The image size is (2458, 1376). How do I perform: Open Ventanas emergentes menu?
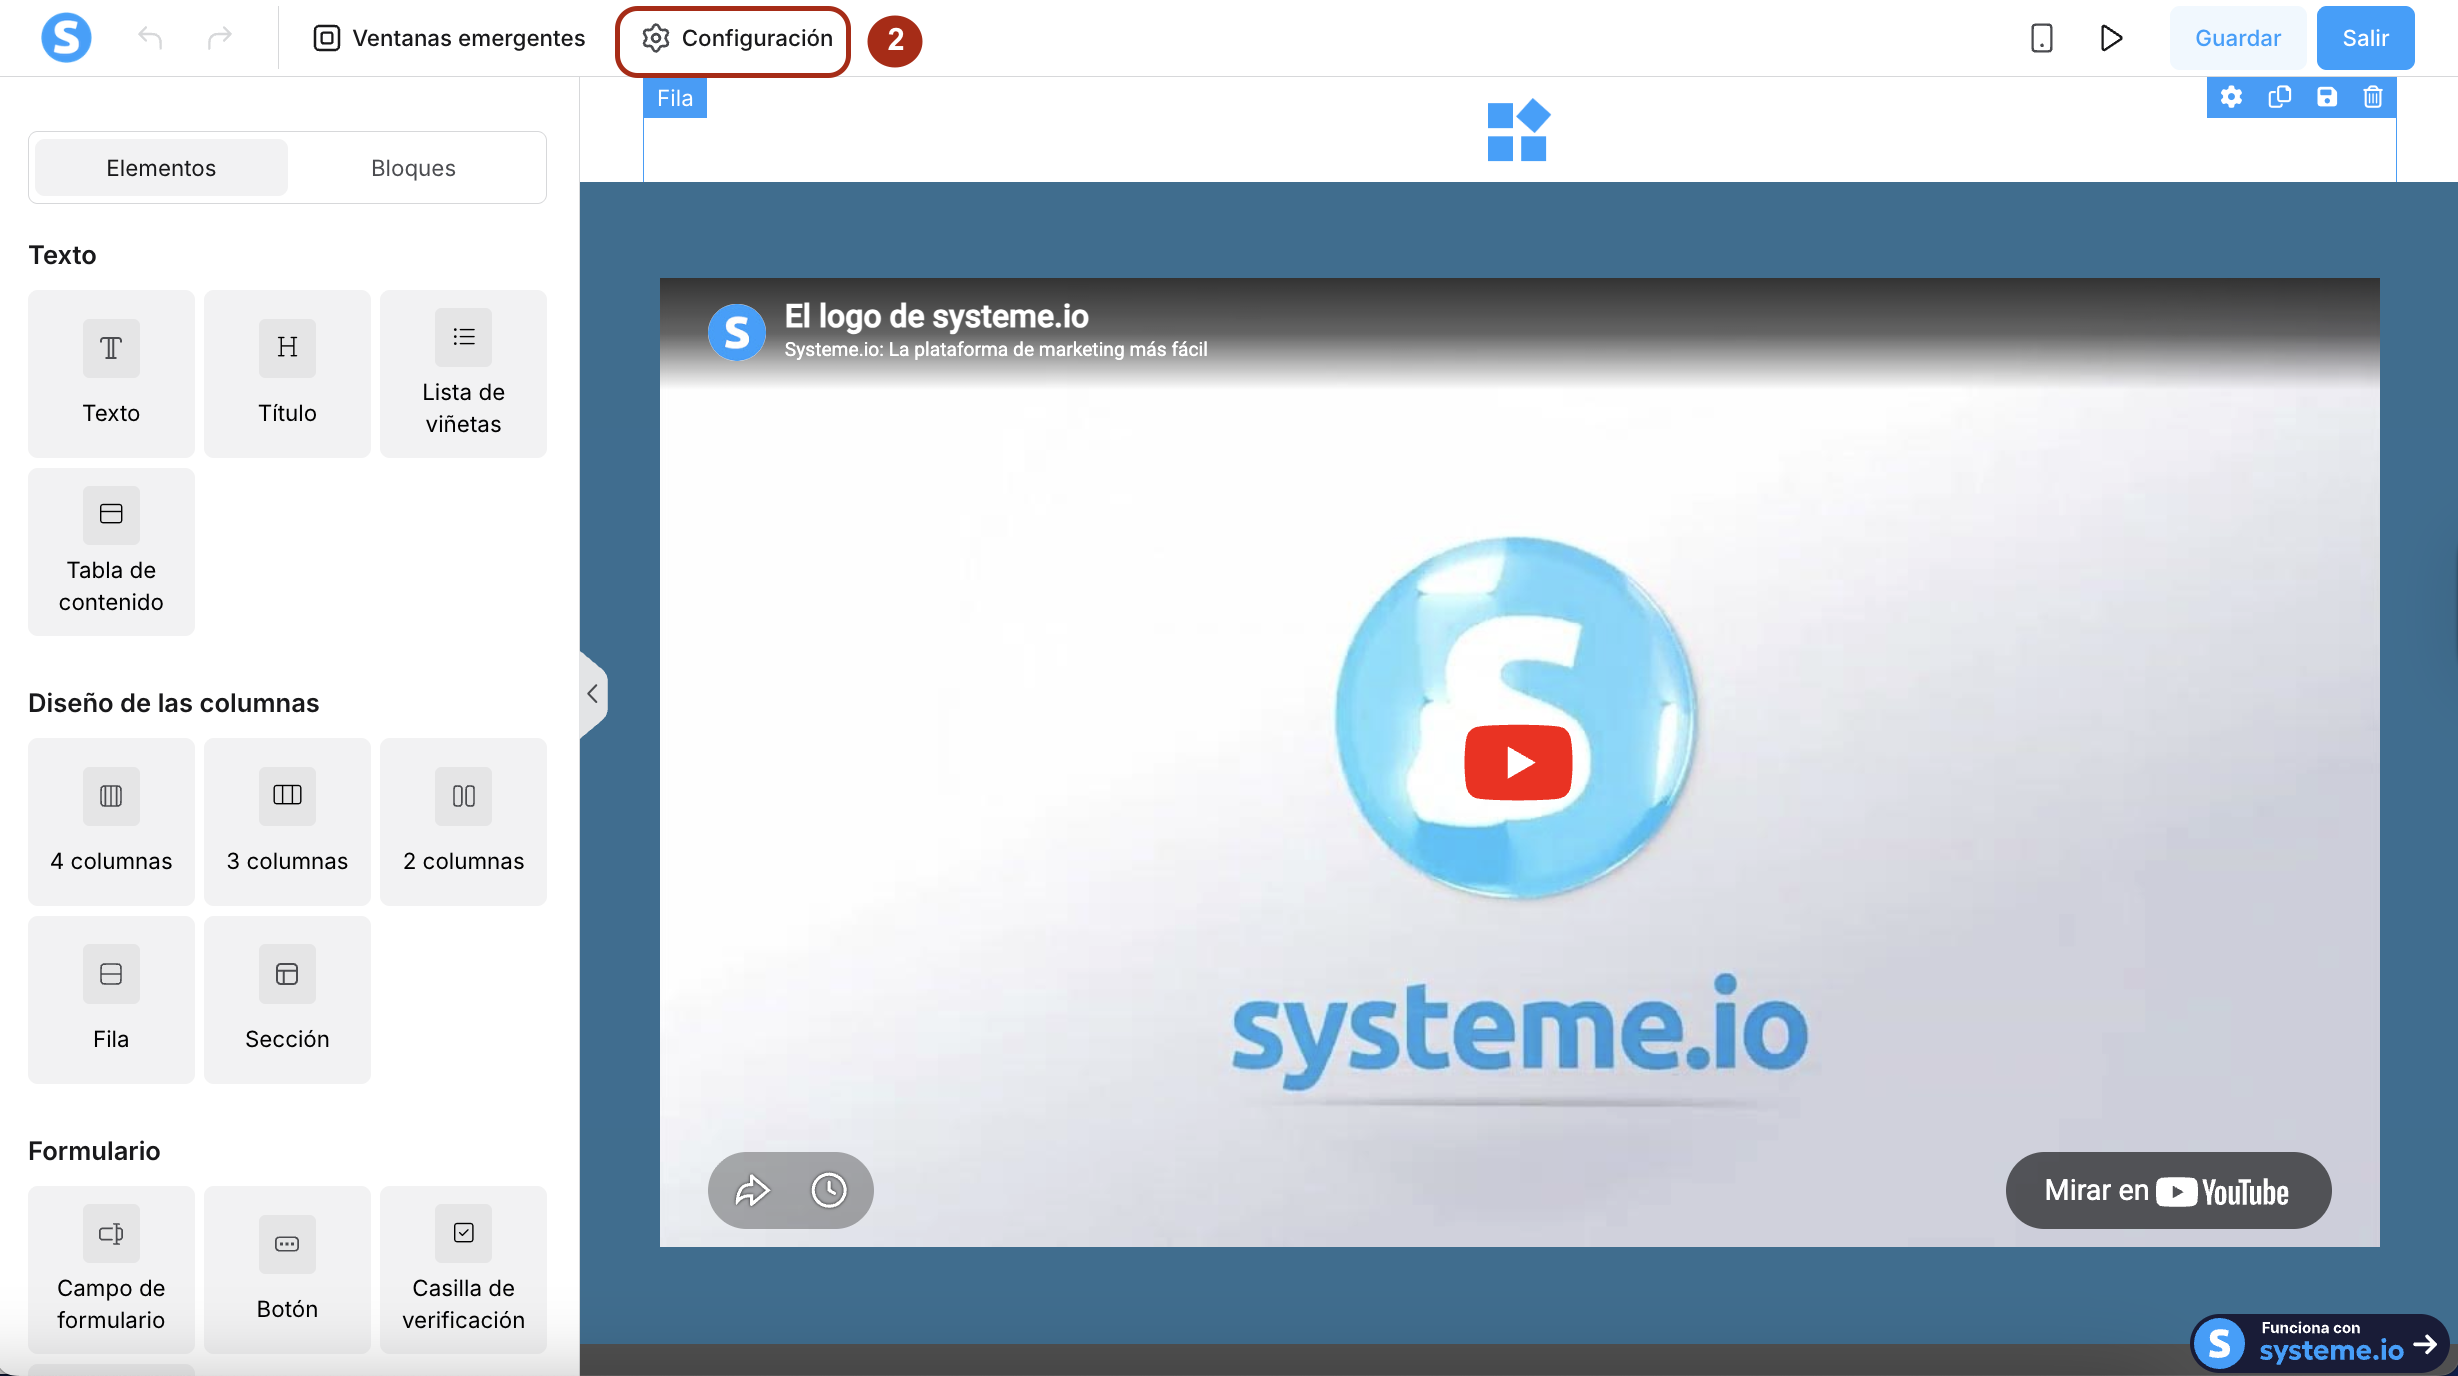[x=449, y=38]
